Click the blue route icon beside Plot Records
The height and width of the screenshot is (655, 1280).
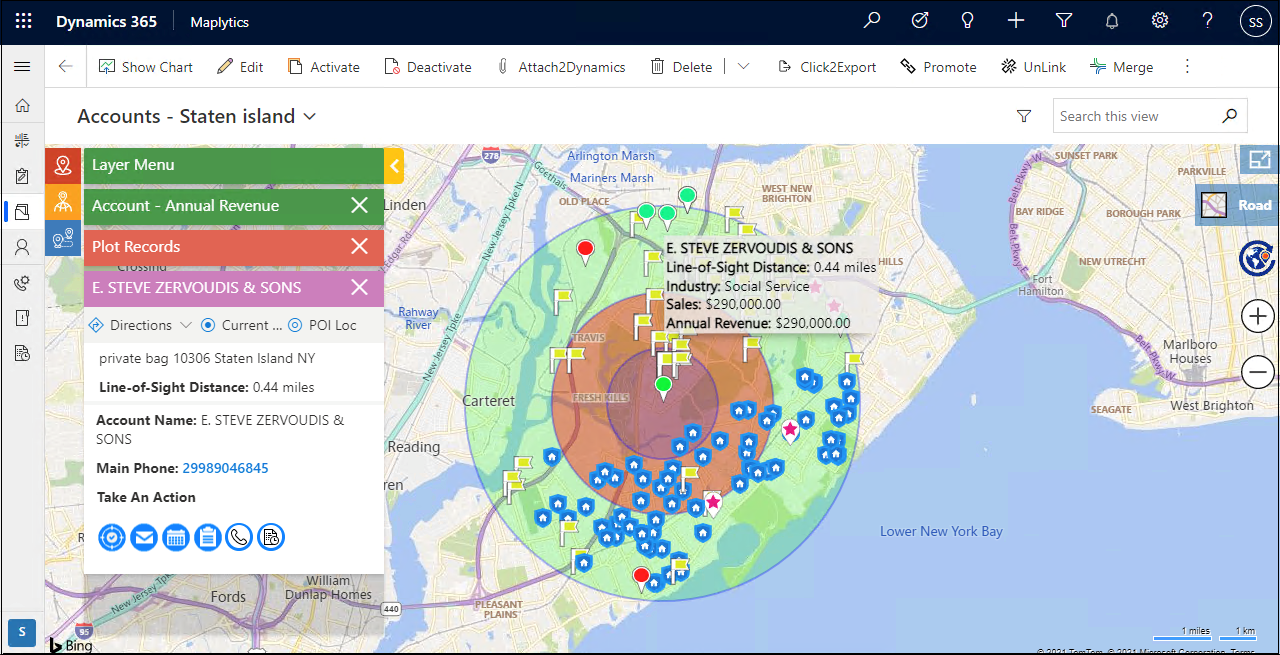(63, 238)
